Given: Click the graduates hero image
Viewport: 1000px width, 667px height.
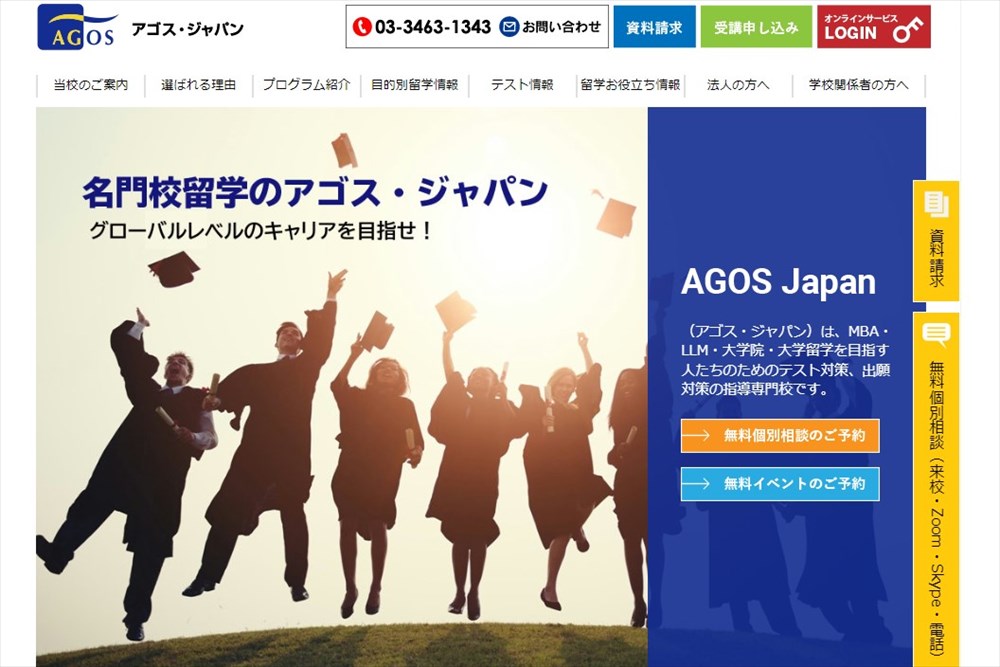Looking at the screenshot, I should coord(342,387).
